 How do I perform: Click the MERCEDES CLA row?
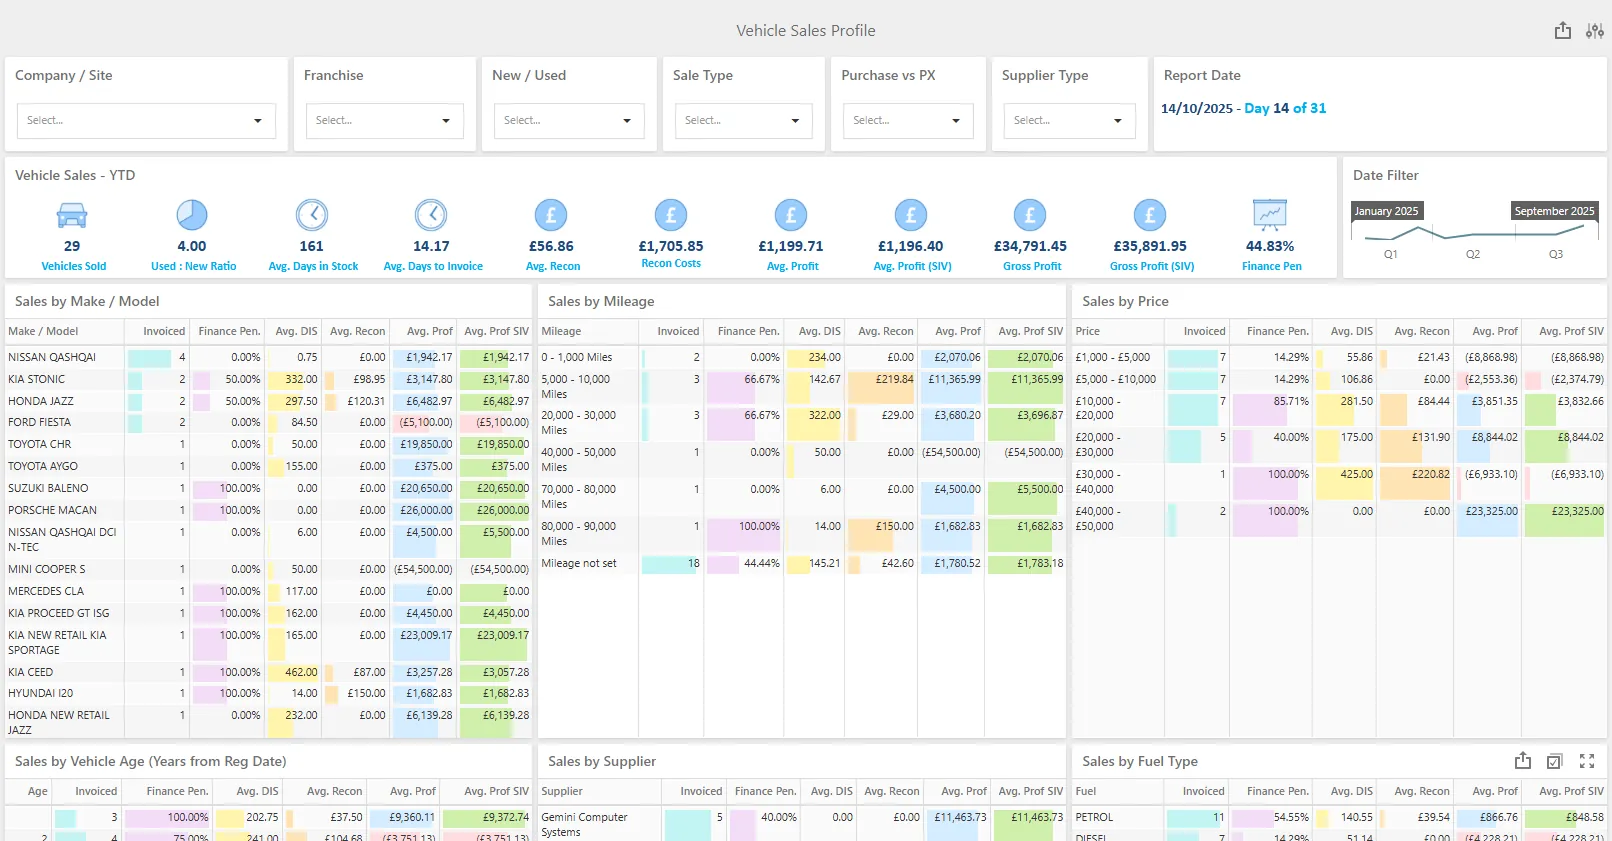click(268, 591)
